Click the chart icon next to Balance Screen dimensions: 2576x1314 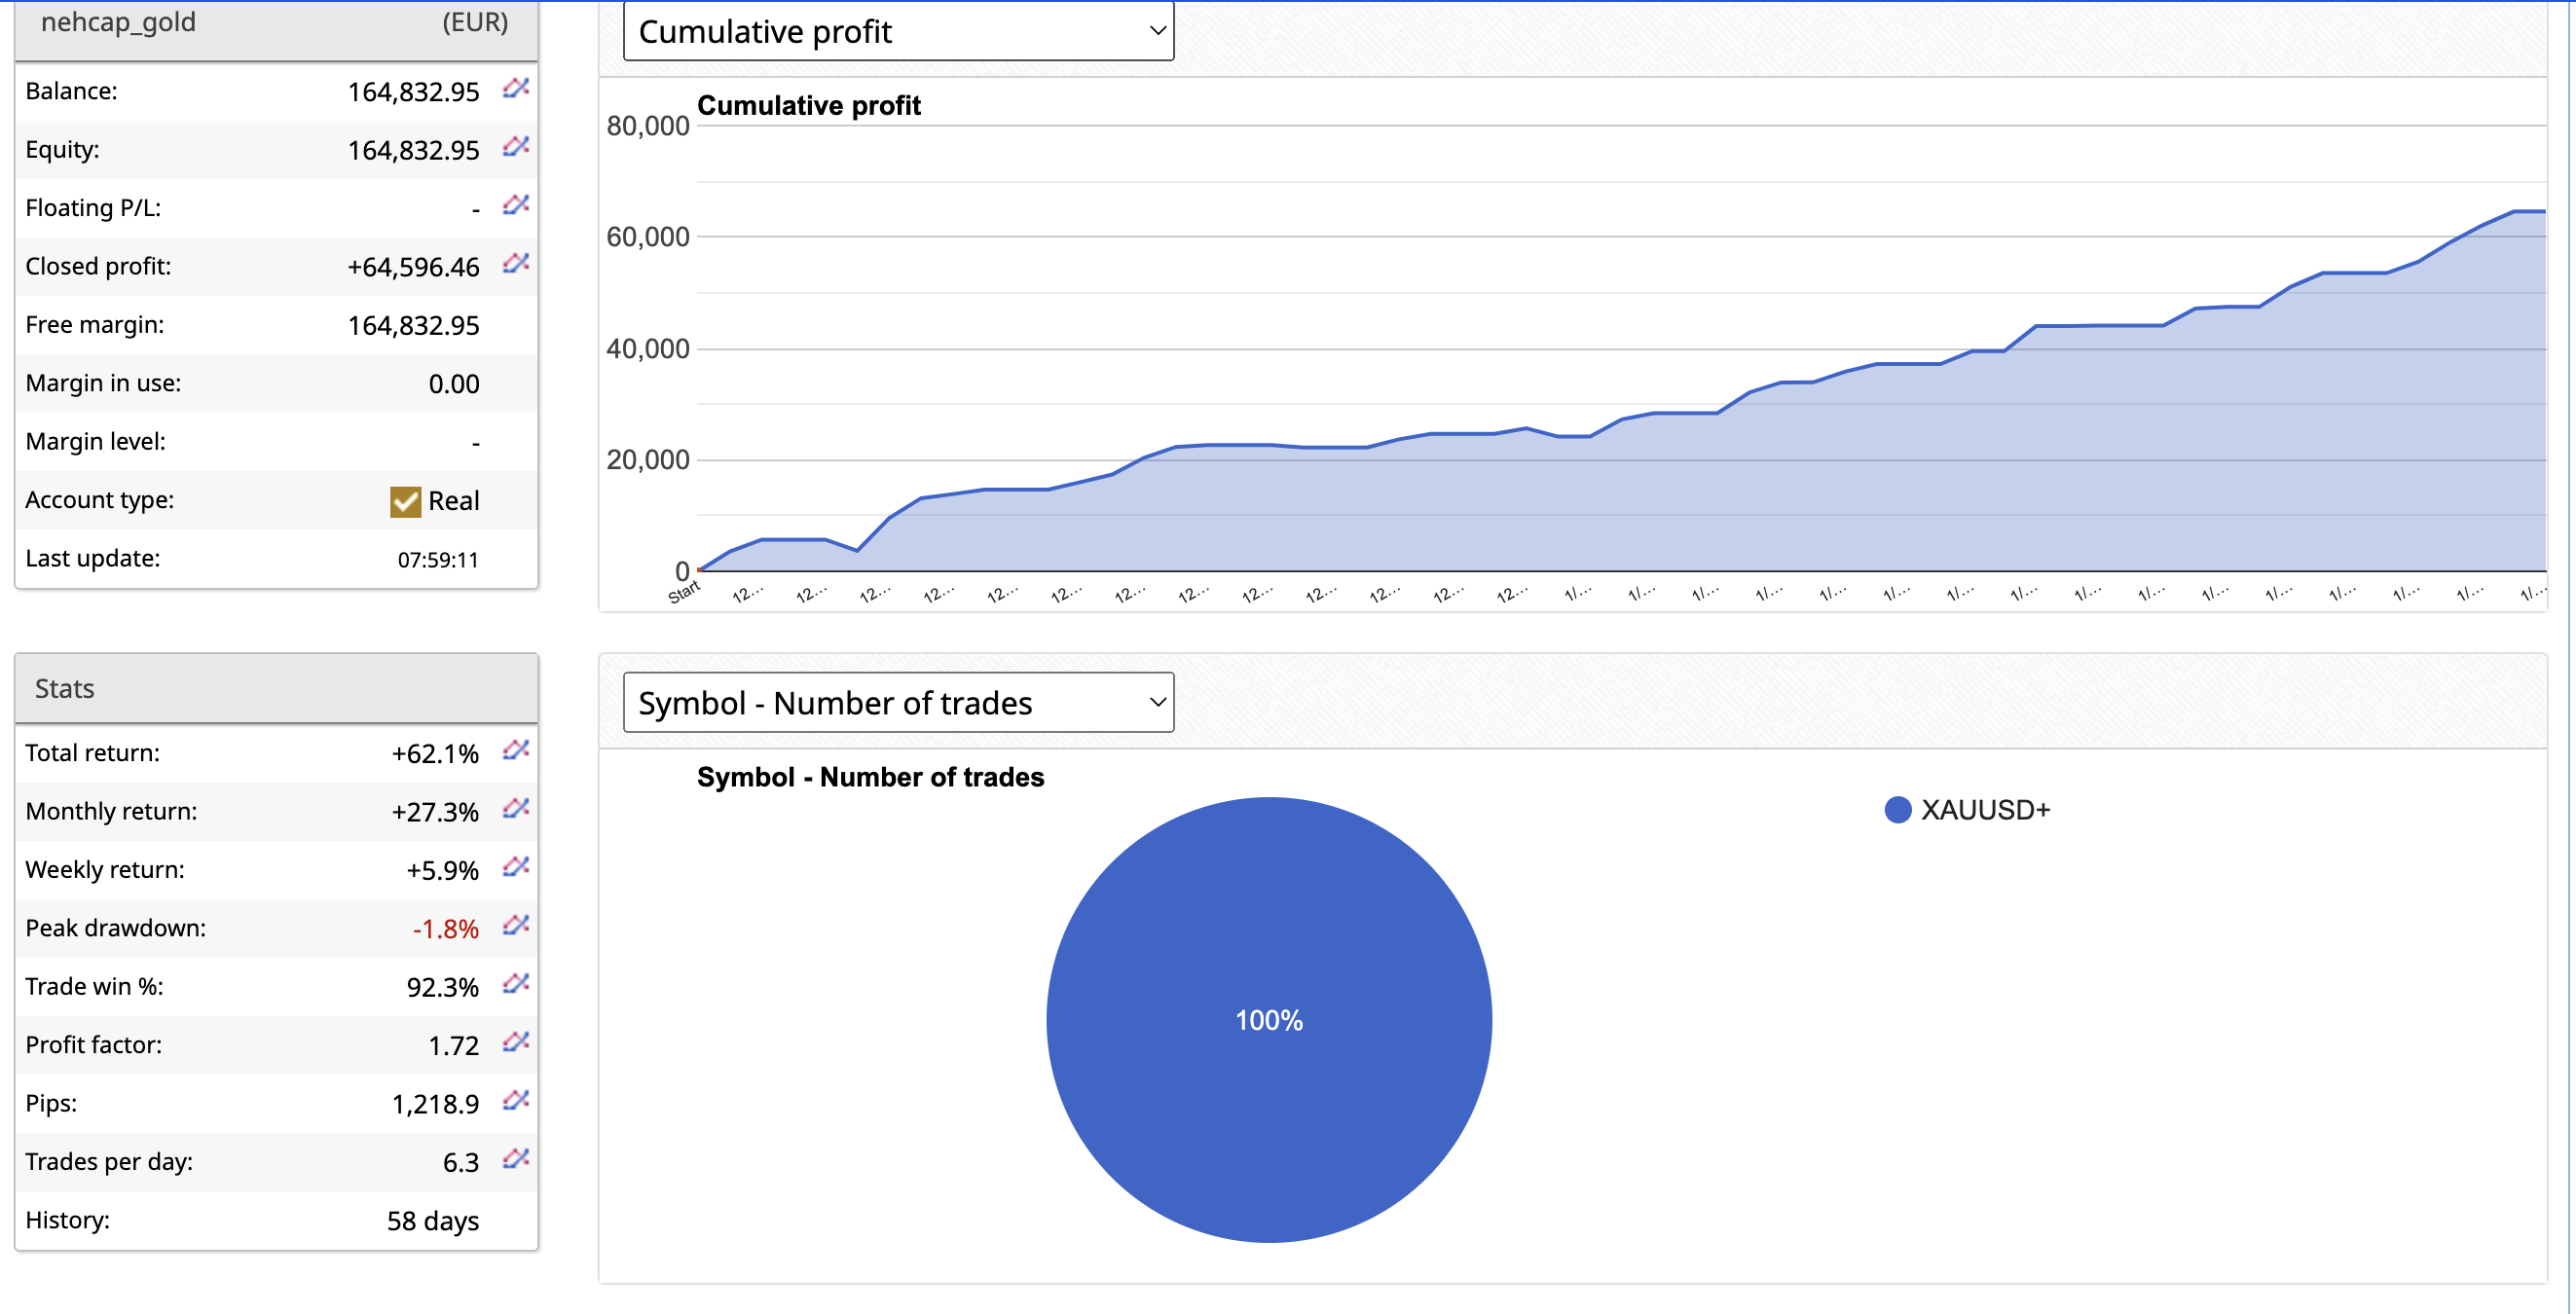[x=515, y=89]
